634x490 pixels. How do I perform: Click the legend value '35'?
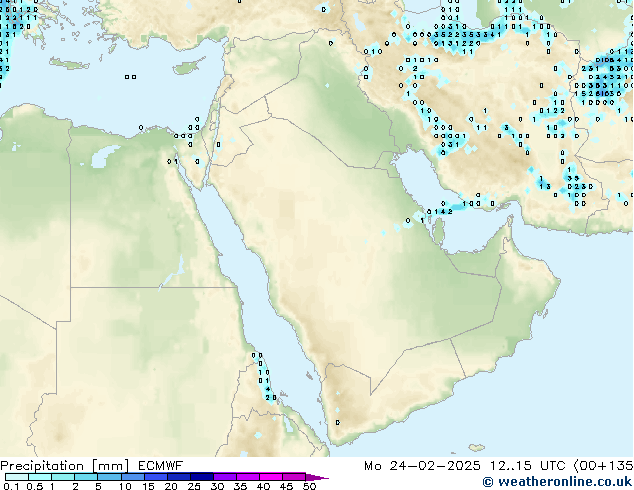pyautogui.click(x=240, y=486)
